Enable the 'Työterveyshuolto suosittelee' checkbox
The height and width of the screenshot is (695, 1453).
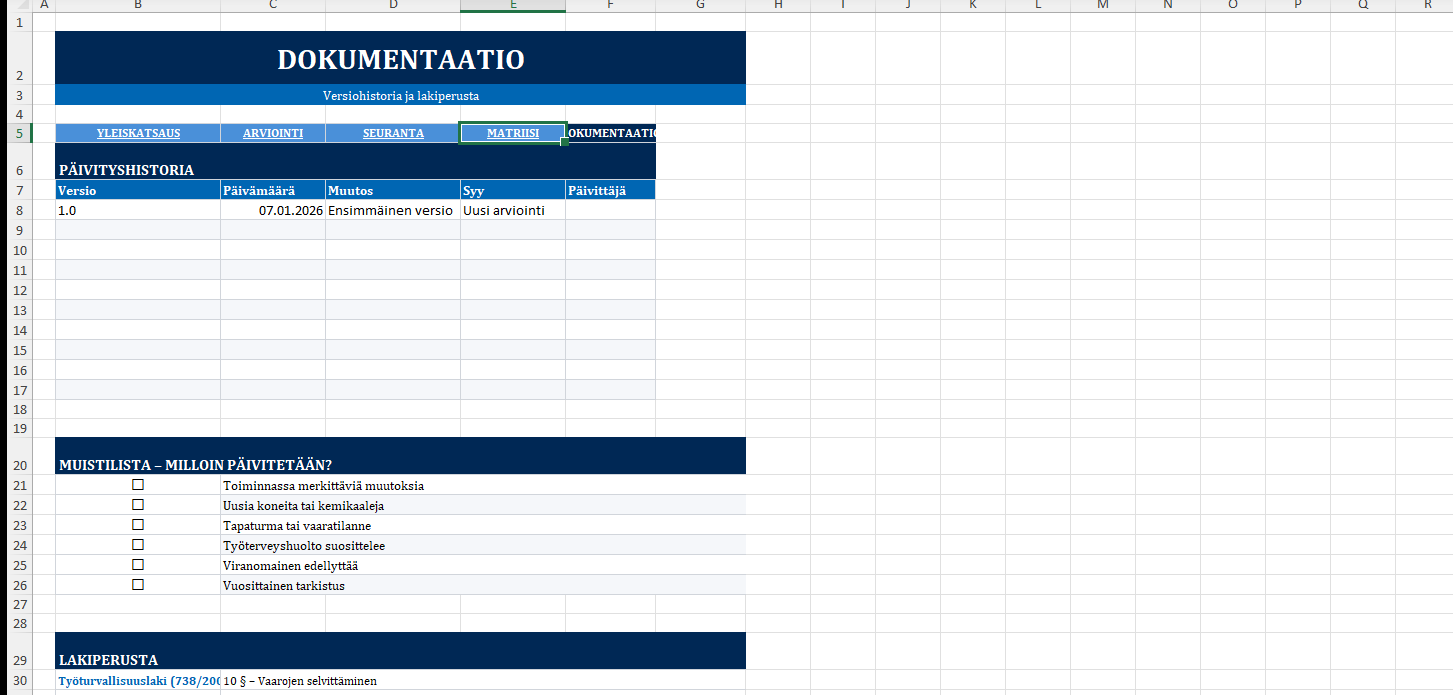(x=138, y=545)
